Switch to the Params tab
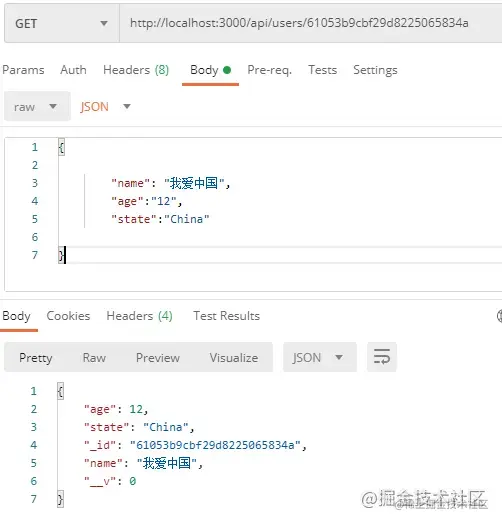The width and height of the screenshot is (502, 524). pos(23,70)
